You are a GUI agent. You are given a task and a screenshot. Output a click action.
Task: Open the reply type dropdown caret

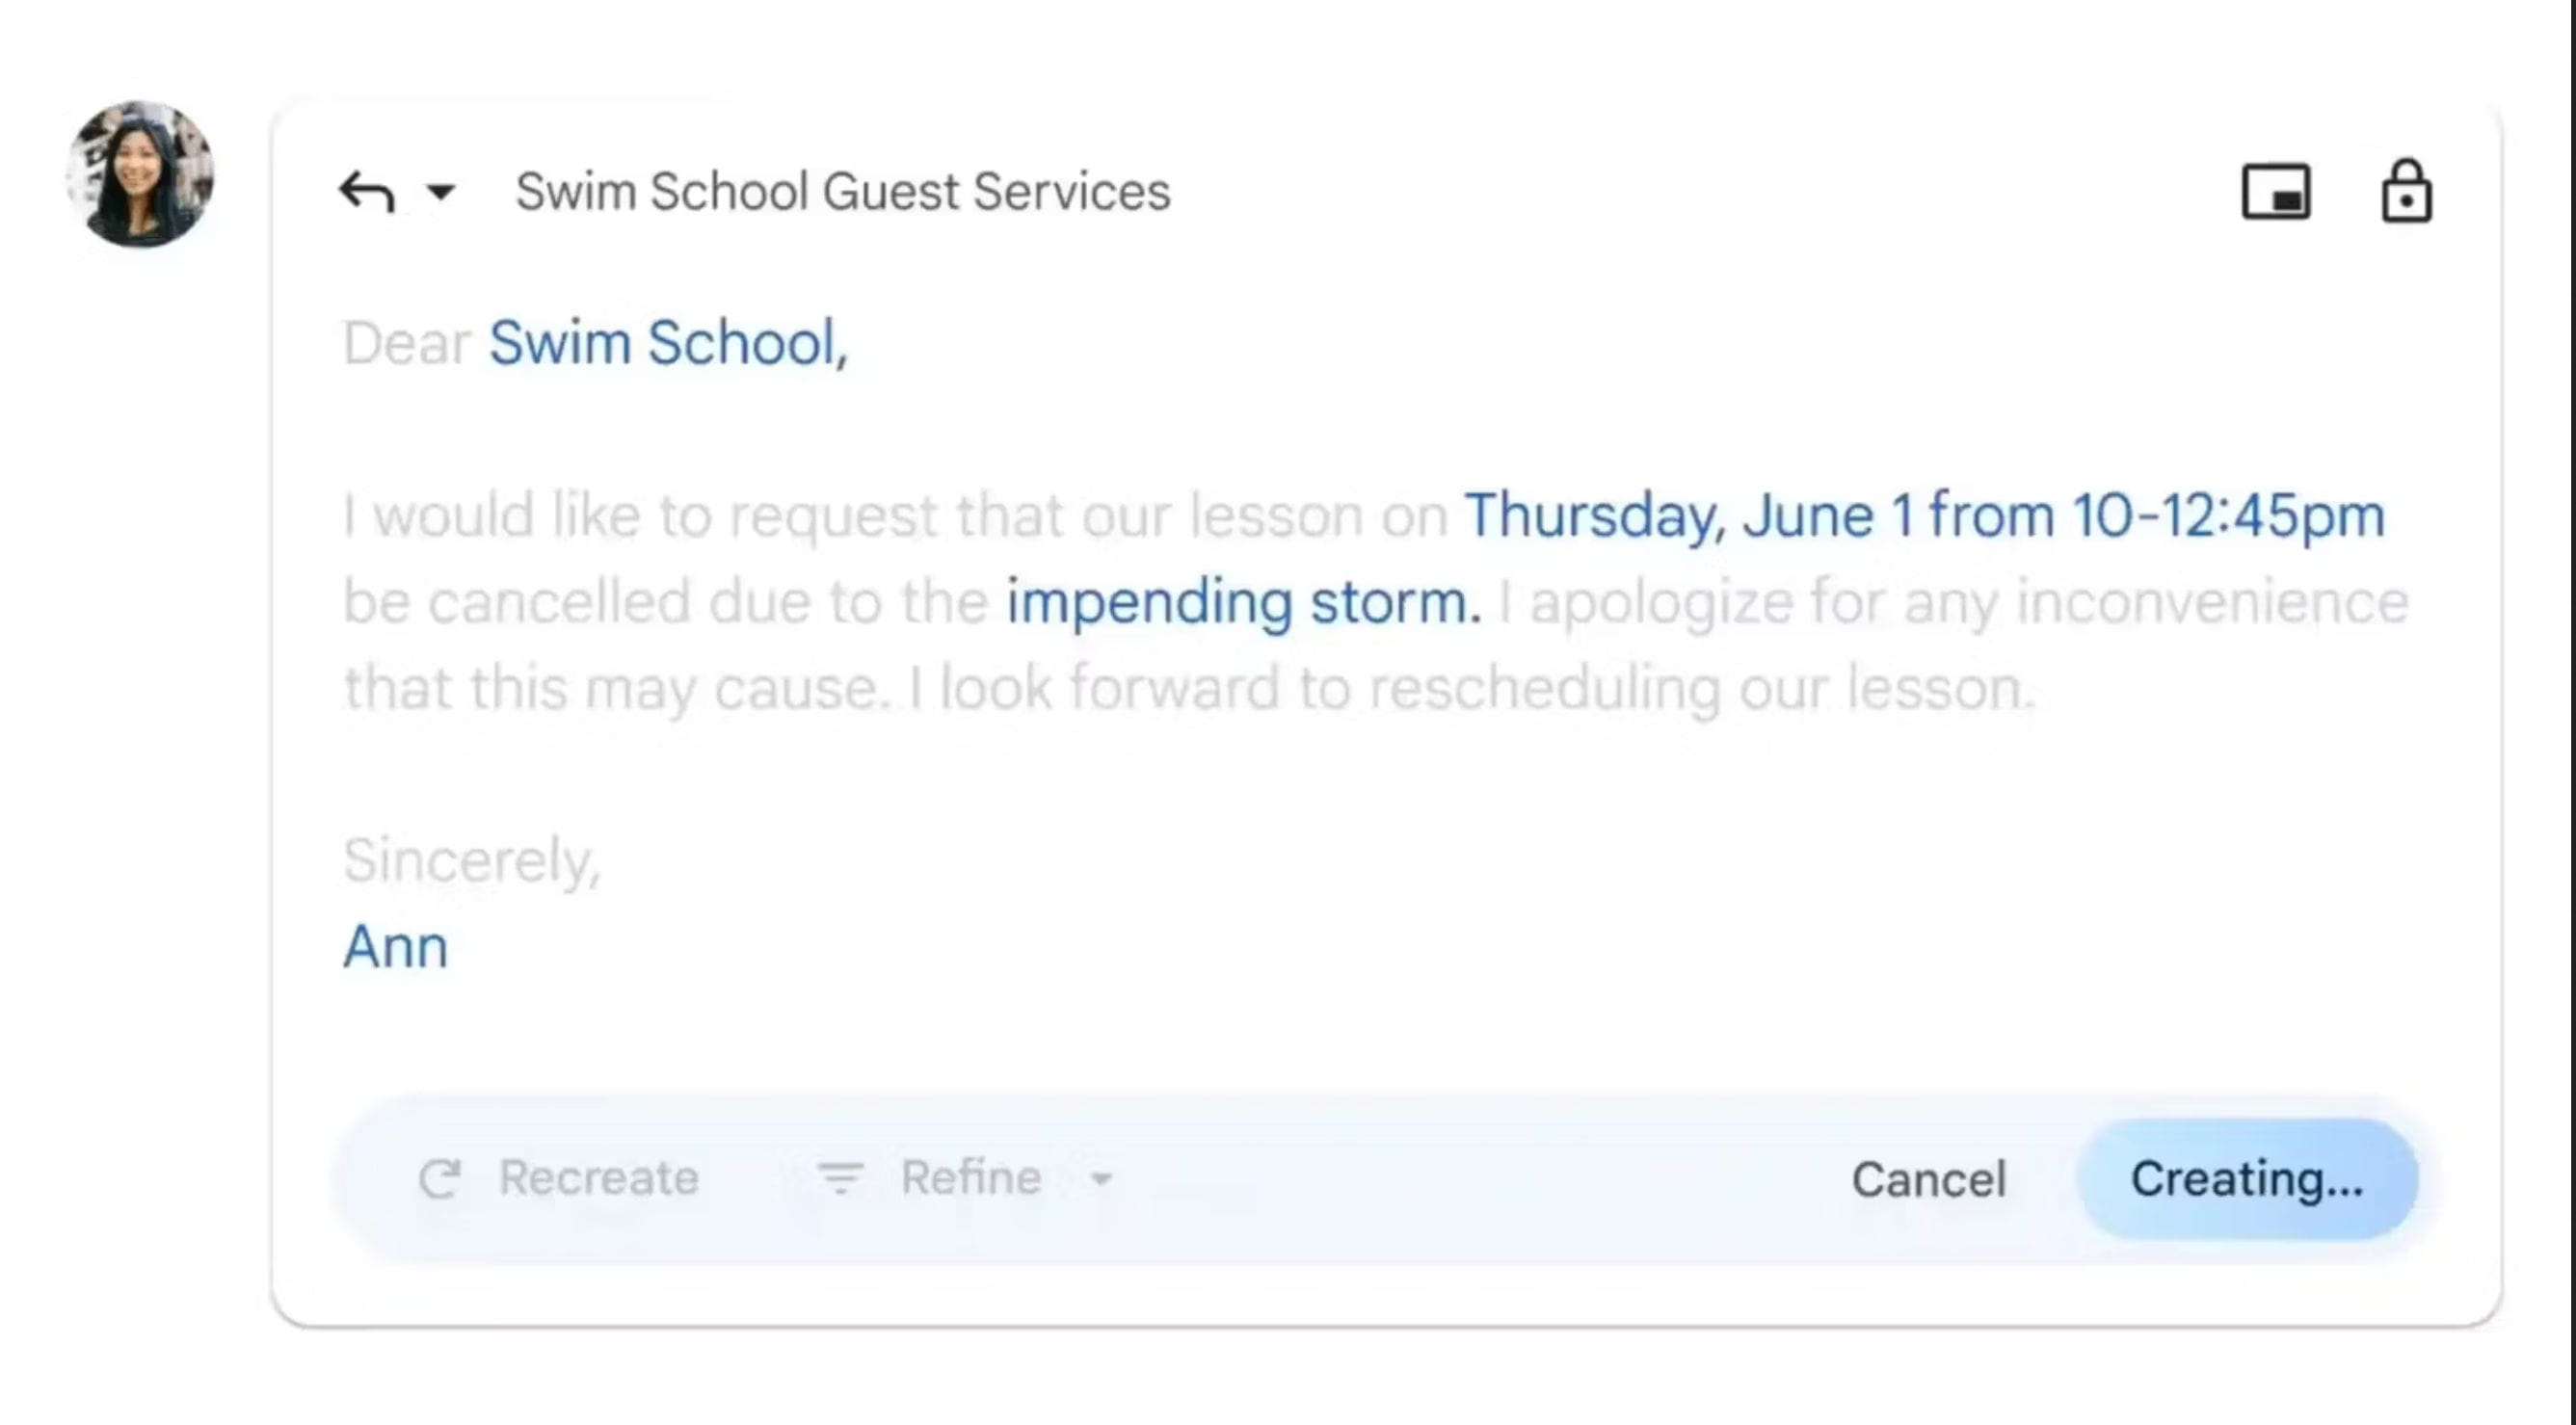pos(440,192)
